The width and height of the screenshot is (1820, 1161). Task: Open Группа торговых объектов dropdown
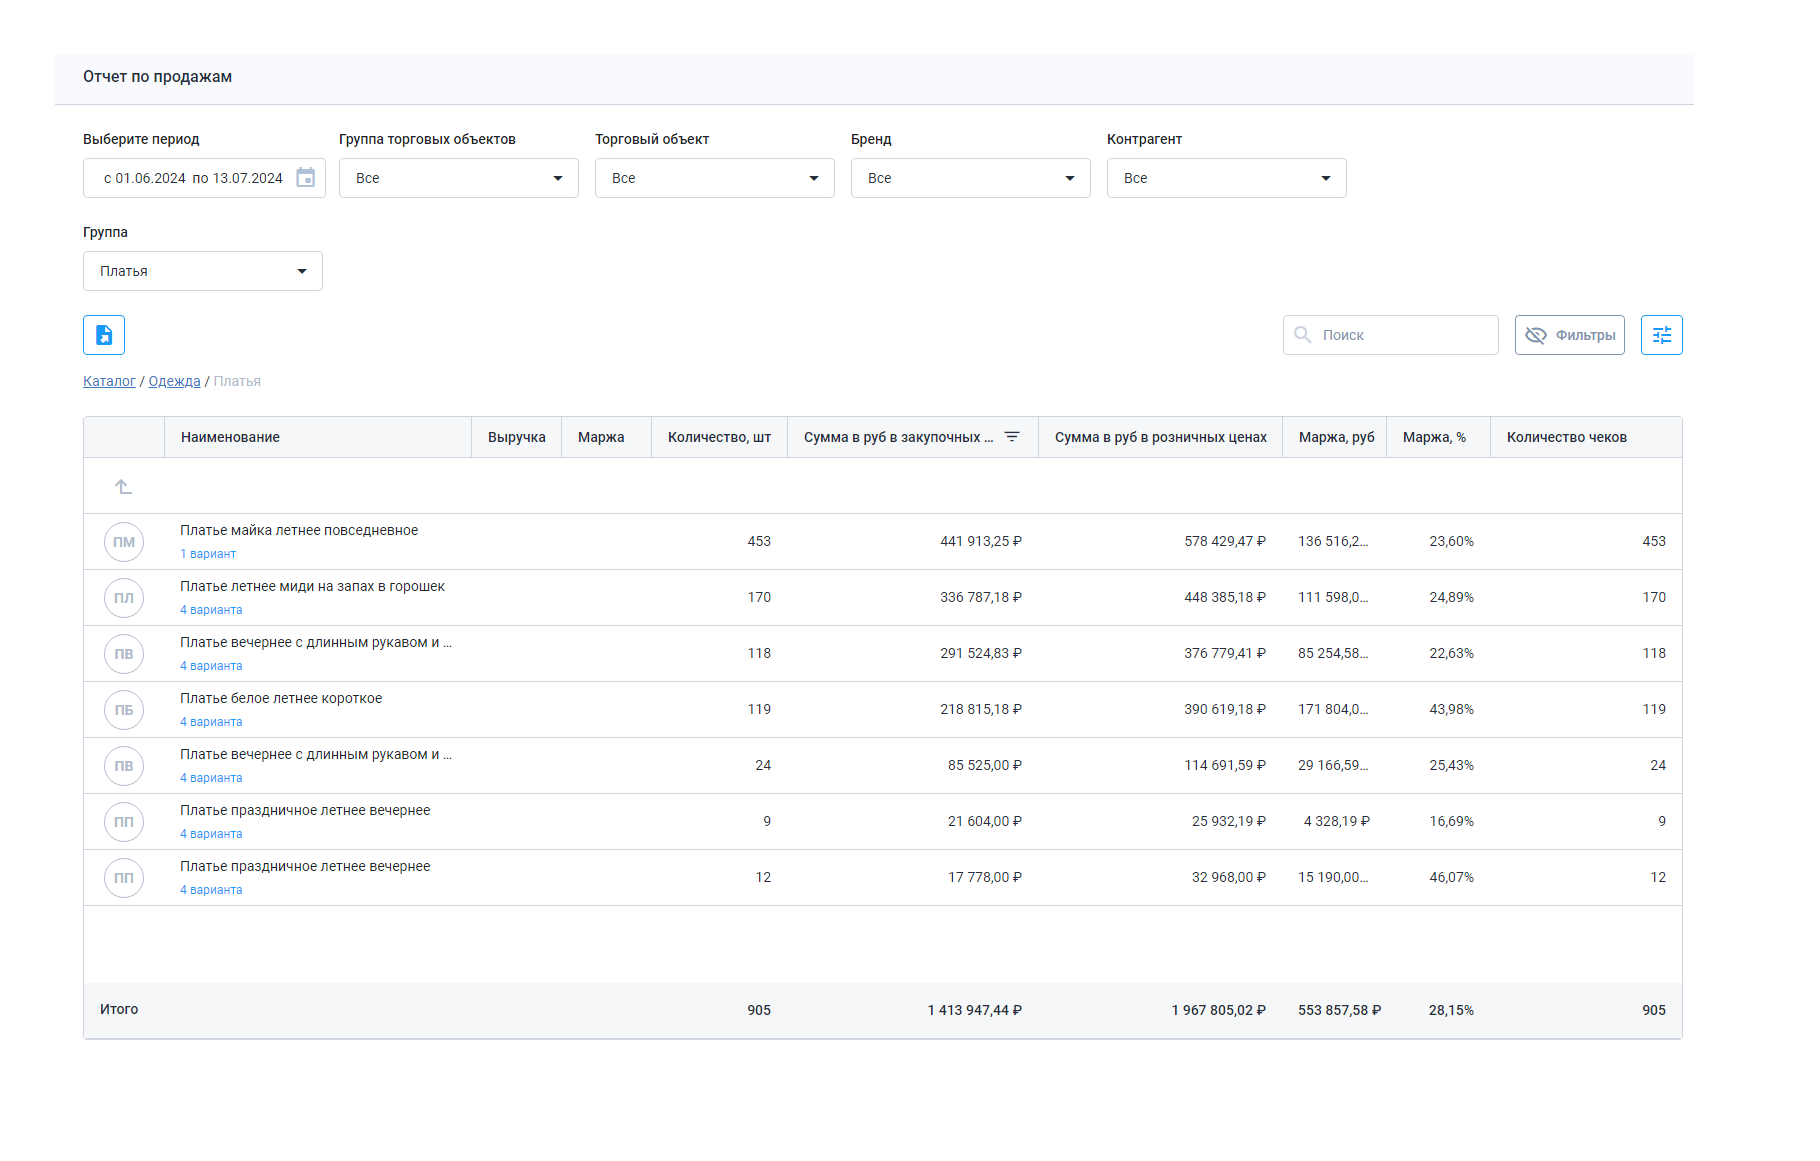pyautogui.click(x=459, y=178)
